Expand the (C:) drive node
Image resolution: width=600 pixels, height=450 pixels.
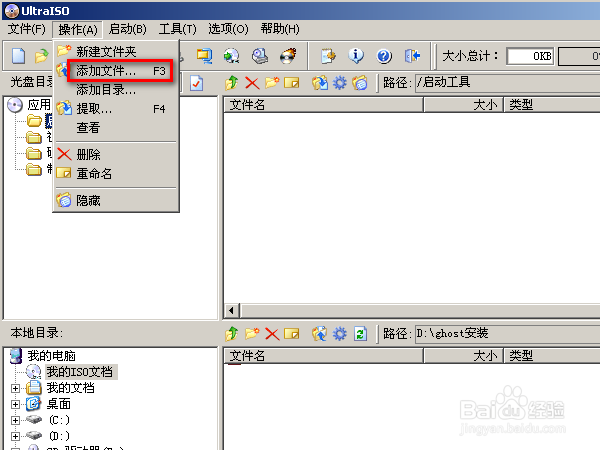pos(15,421)
